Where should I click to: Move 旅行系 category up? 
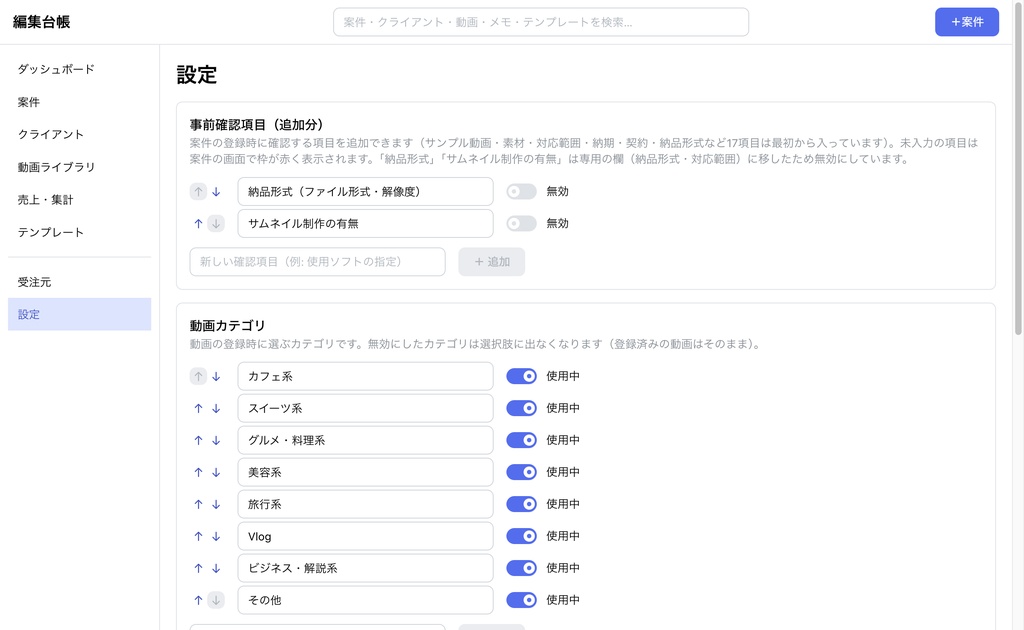pos(199,504)
